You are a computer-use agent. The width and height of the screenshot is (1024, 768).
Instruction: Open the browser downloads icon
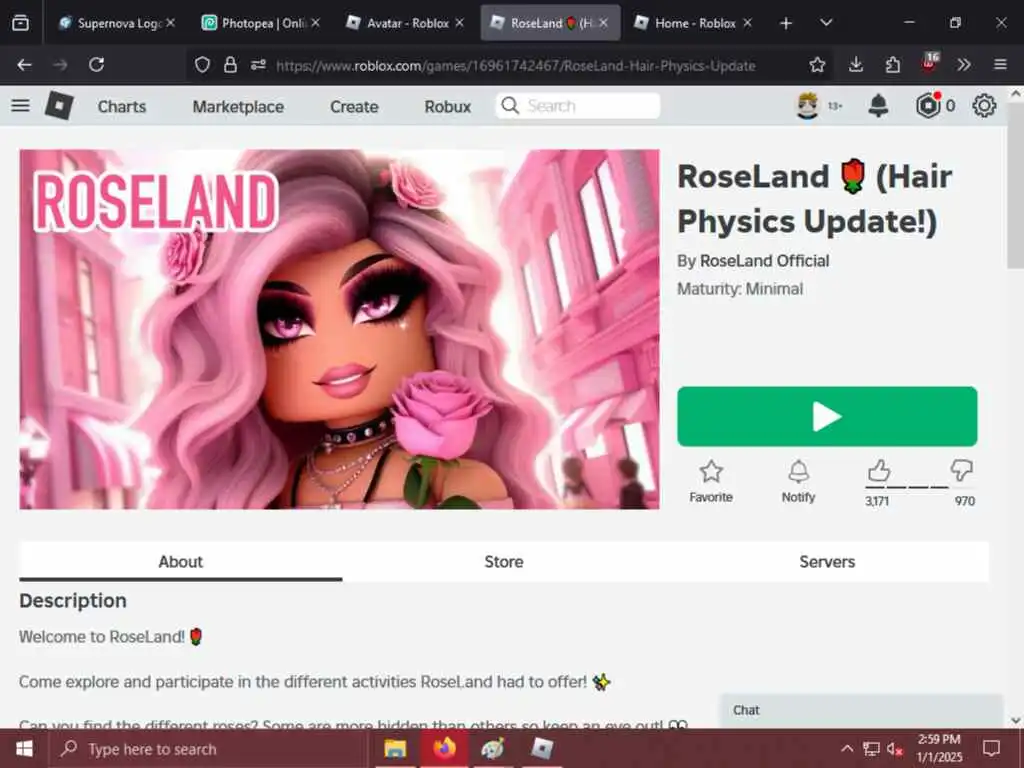point(856,65)
